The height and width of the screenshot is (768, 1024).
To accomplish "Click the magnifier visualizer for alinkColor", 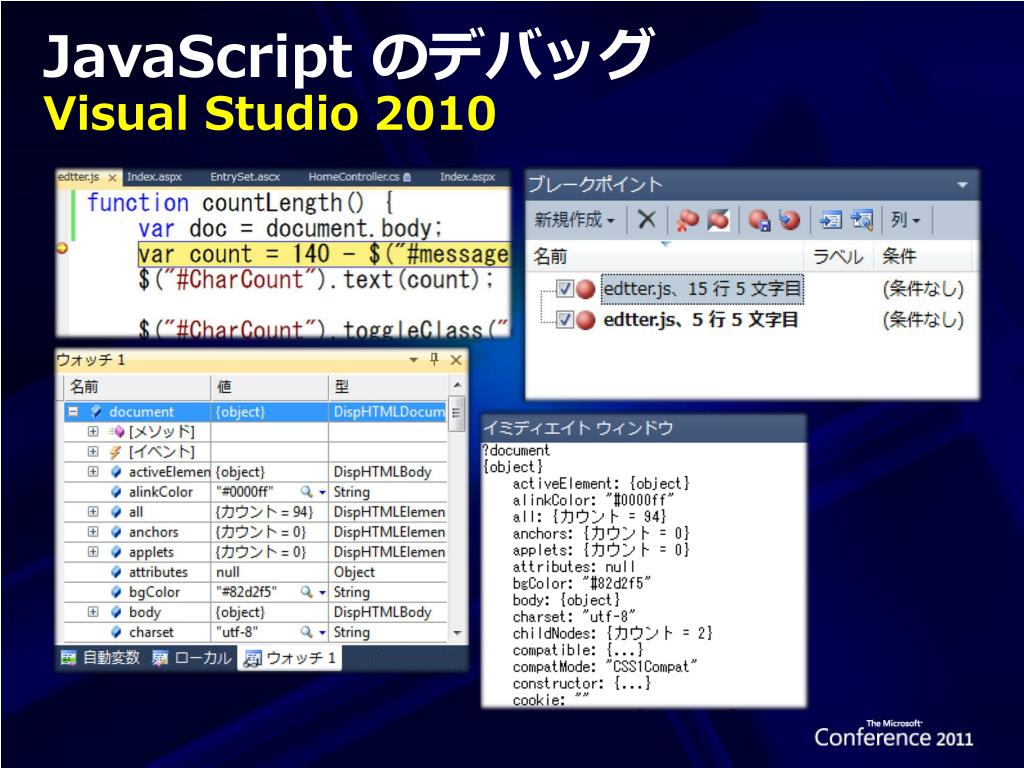I will tap(306, 491).
